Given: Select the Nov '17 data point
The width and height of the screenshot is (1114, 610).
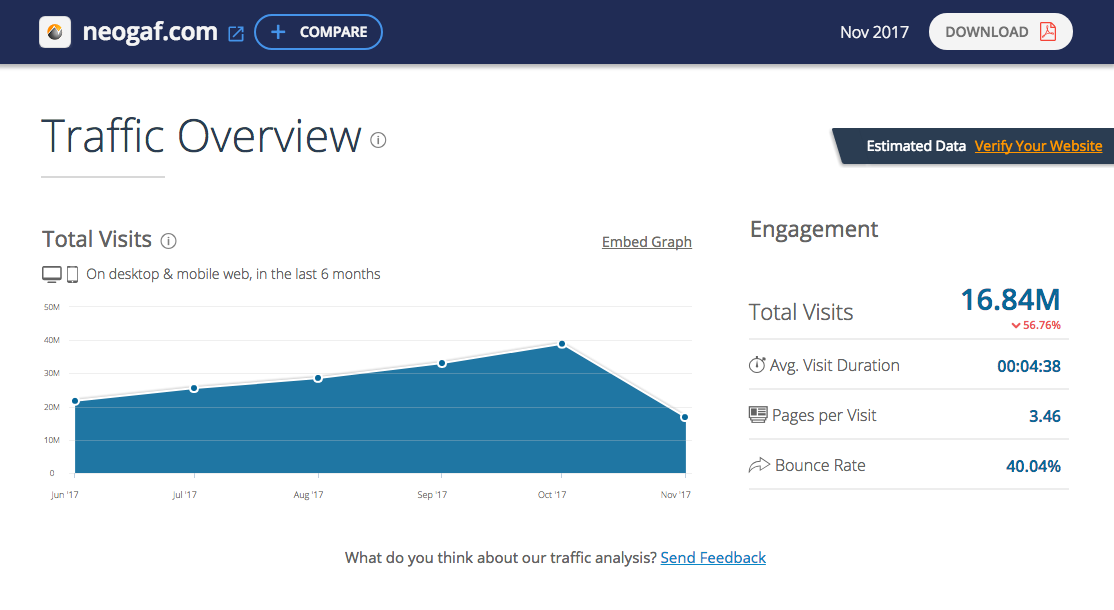Looking at the screenshot, I should click(x=684, y=418).
